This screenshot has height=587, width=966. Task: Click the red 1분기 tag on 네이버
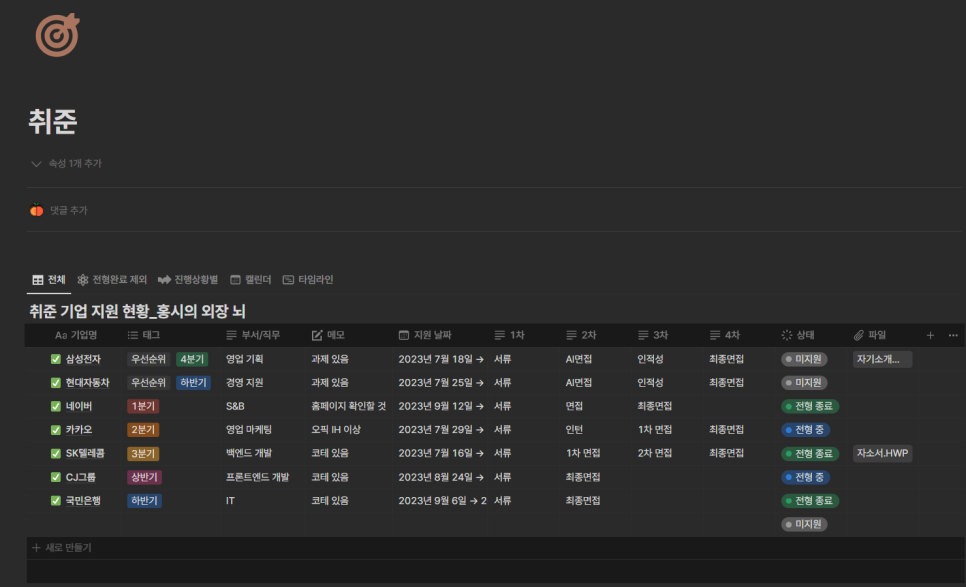point(143,406)
